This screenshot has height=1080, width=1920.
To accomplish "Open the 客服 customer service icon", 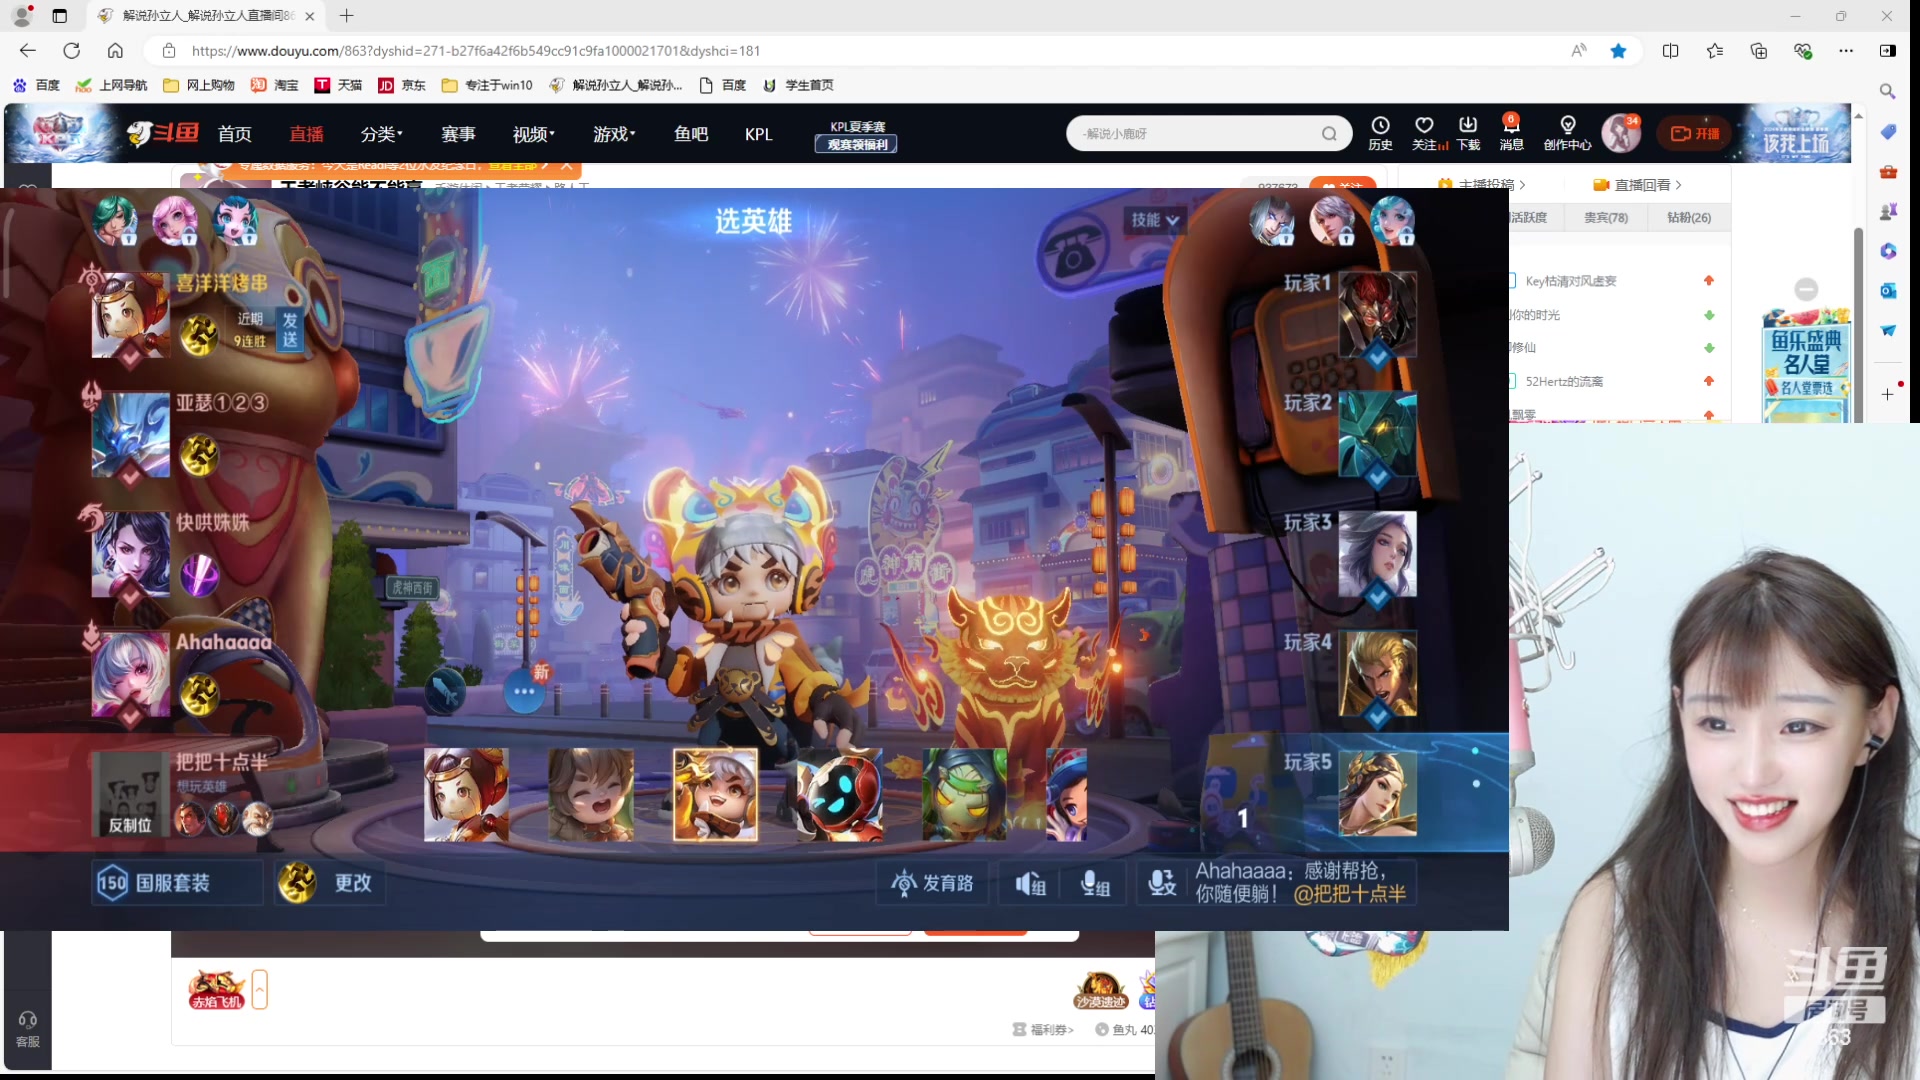I will pyautogui.click(x=28, y=1029).
